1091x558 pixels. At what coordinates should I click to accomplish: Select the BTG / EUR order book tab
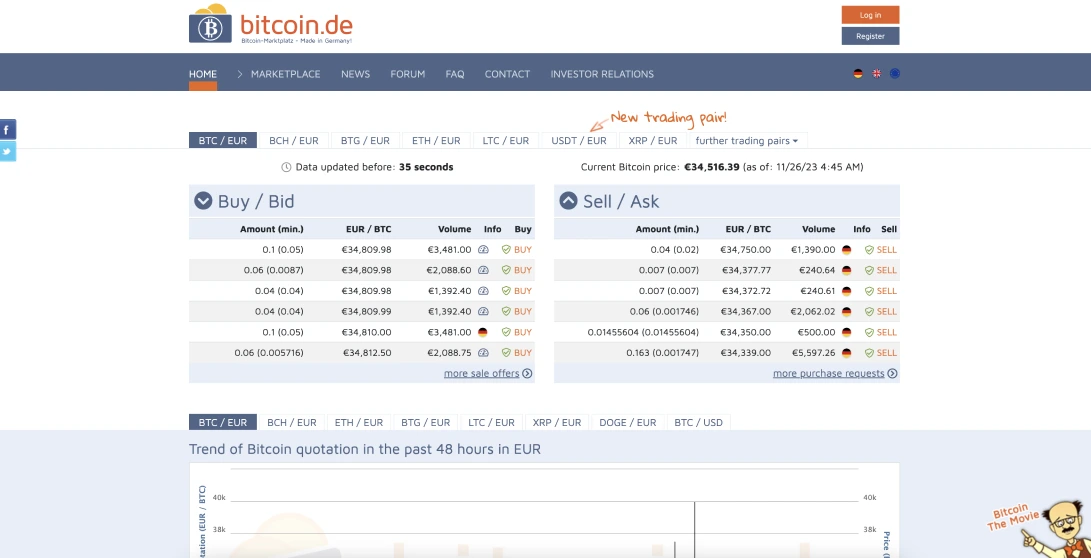(x=365, y=141)
